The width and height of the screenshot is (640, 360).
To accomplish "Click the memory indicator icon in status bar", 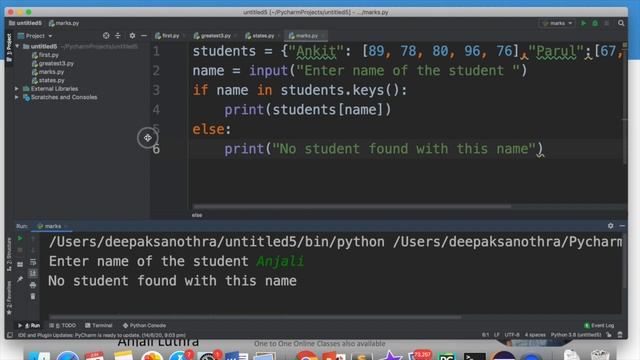I will tap(620, 335).
